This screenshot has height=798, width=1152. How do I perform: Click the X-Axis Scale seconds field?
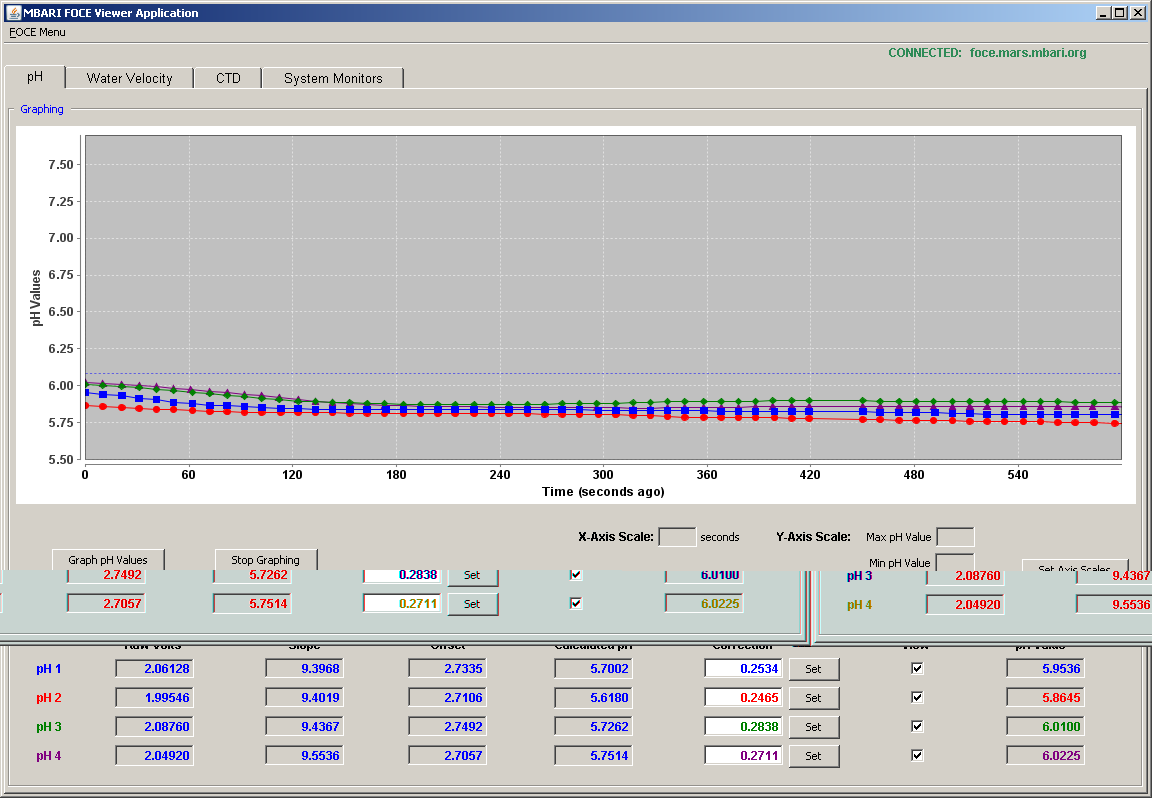coord(677,536)
